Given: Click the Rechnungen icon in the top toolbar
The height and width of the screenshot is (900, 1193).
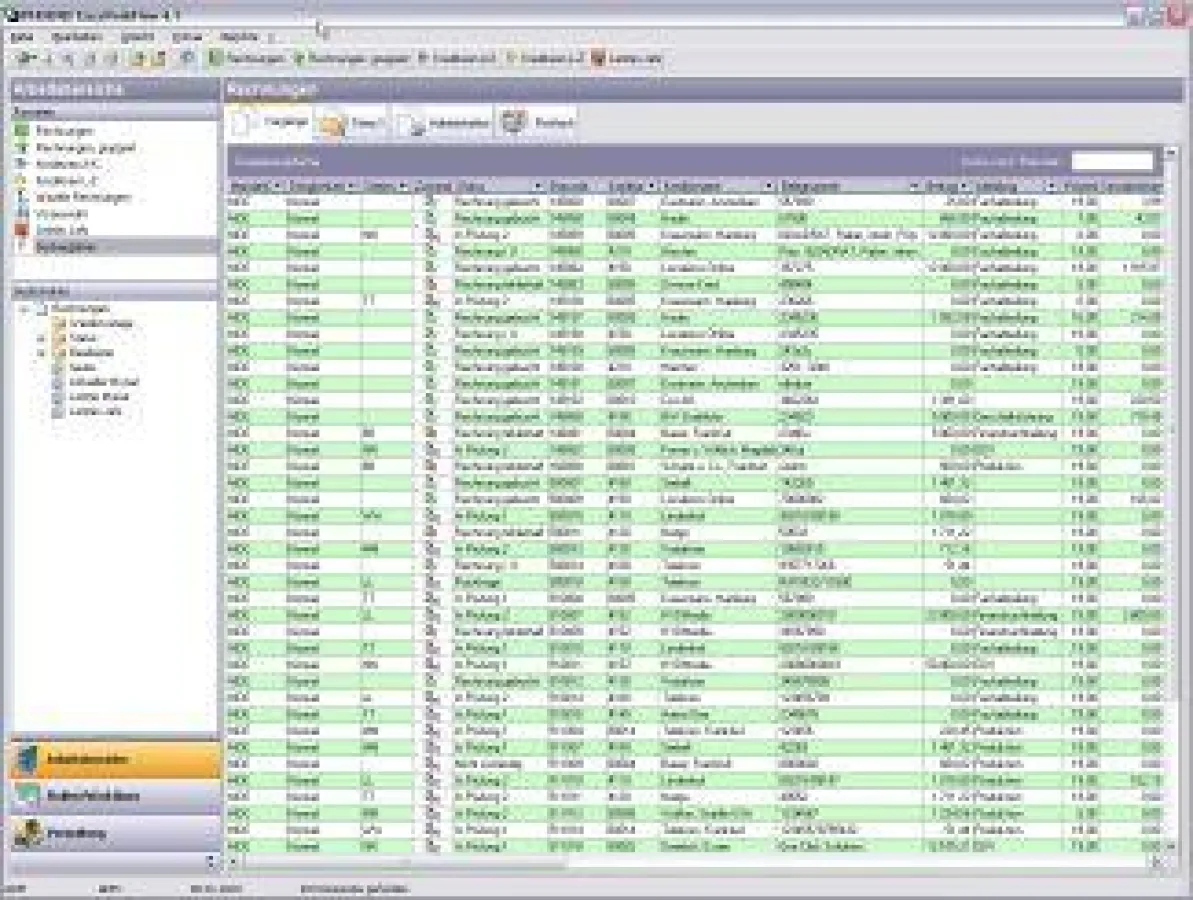Looking at the screenshot, I should point(215,59).
